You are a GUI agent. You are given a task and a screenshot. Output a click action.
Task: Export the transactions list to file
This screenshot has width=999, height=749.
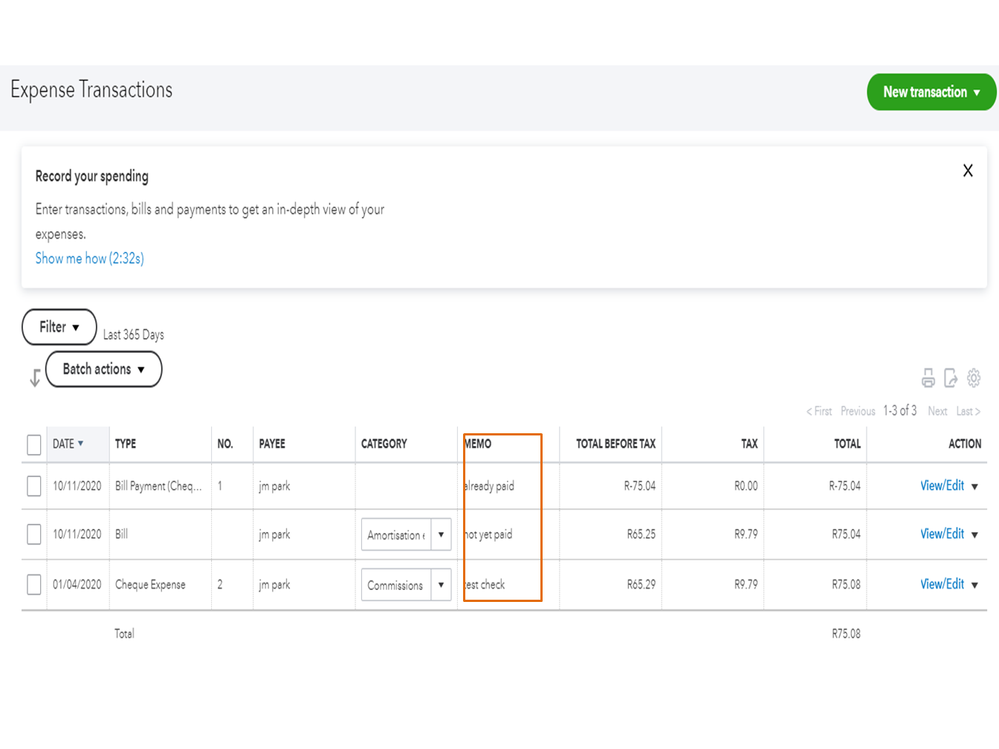point(951,378)
